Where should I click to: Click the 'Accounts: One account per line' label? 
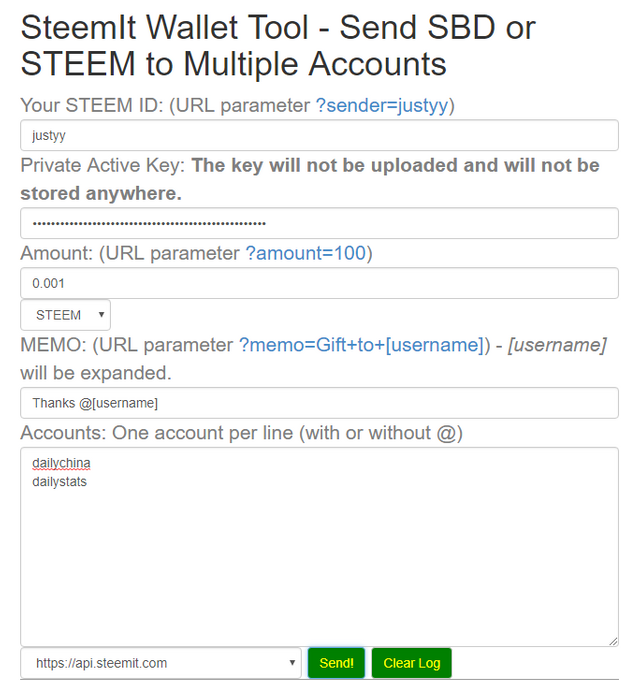[241, 433]
